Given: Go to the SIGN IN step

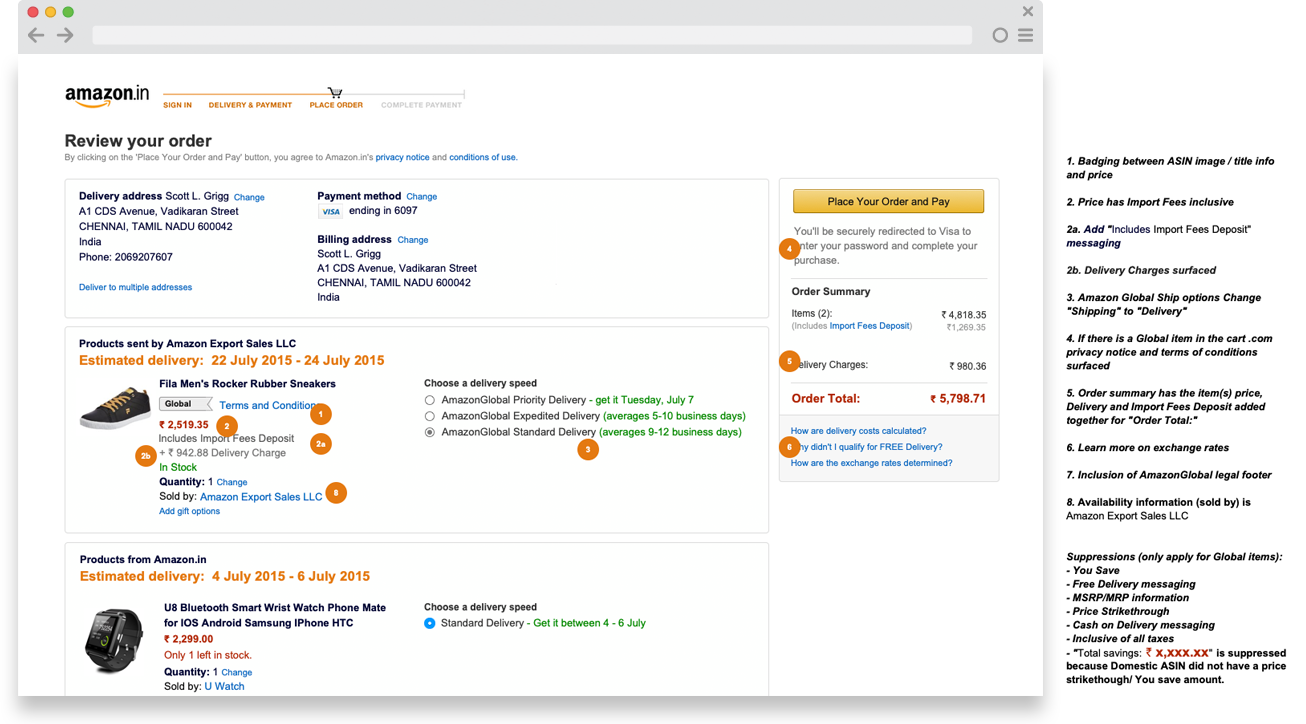Looking at the screenshot, I should [x=177, y=105].
